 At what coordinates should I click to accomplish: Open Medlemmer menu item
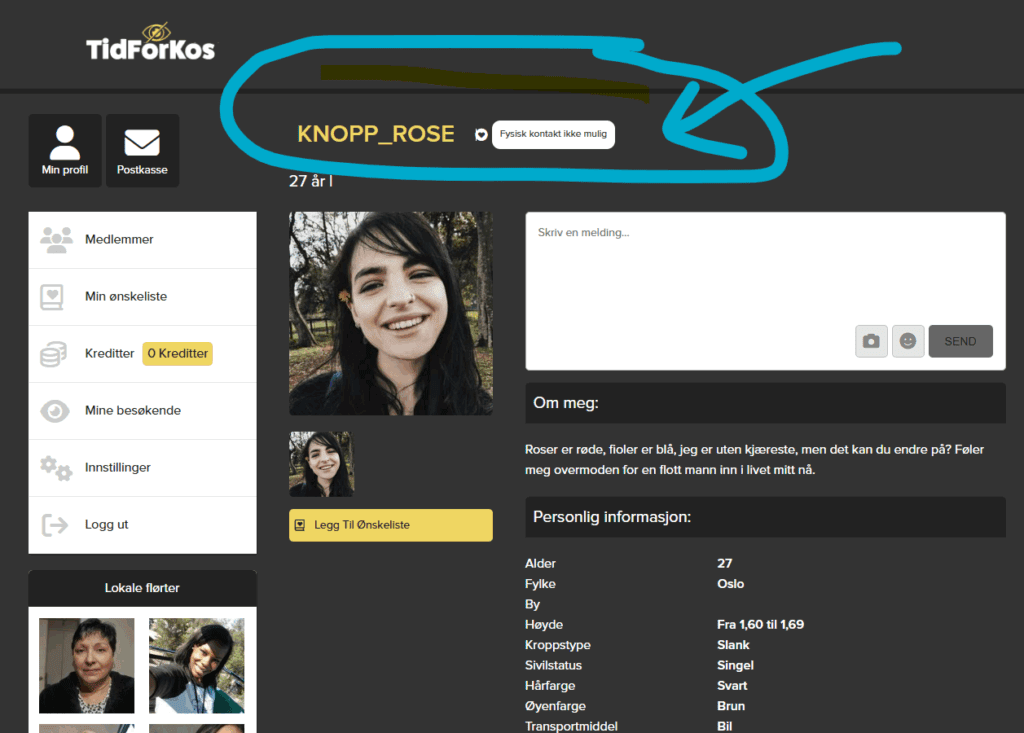[142, 240]
